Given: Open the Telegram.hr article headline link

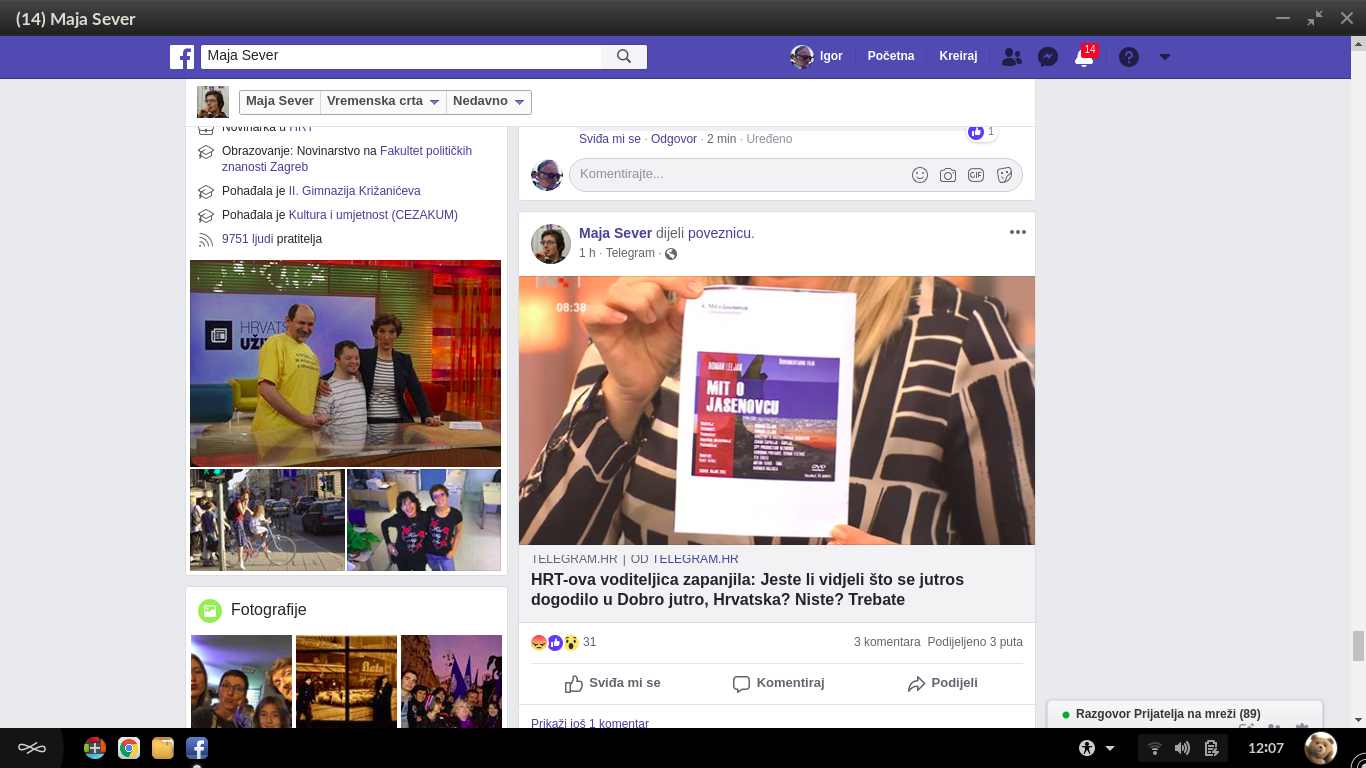Looking at the screenshot, I should click(747, 589).
